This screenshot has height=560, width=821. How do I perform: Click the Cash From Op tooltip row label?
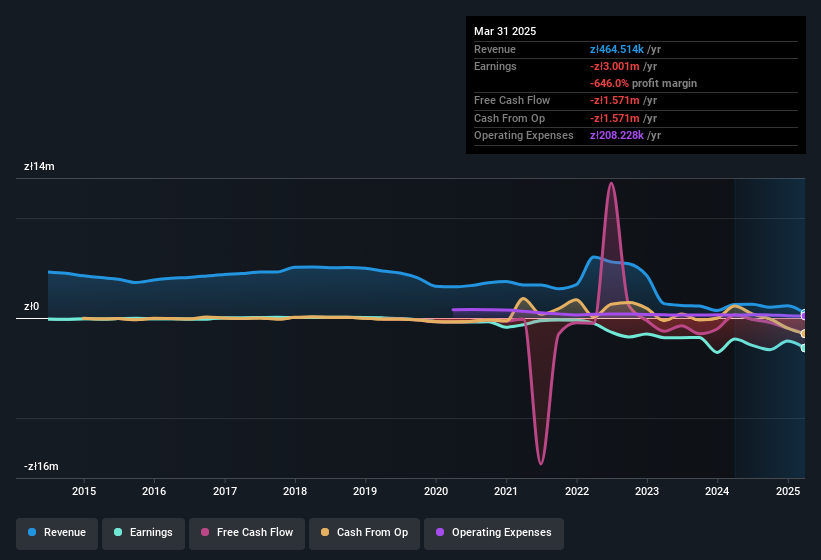point(509,118)
